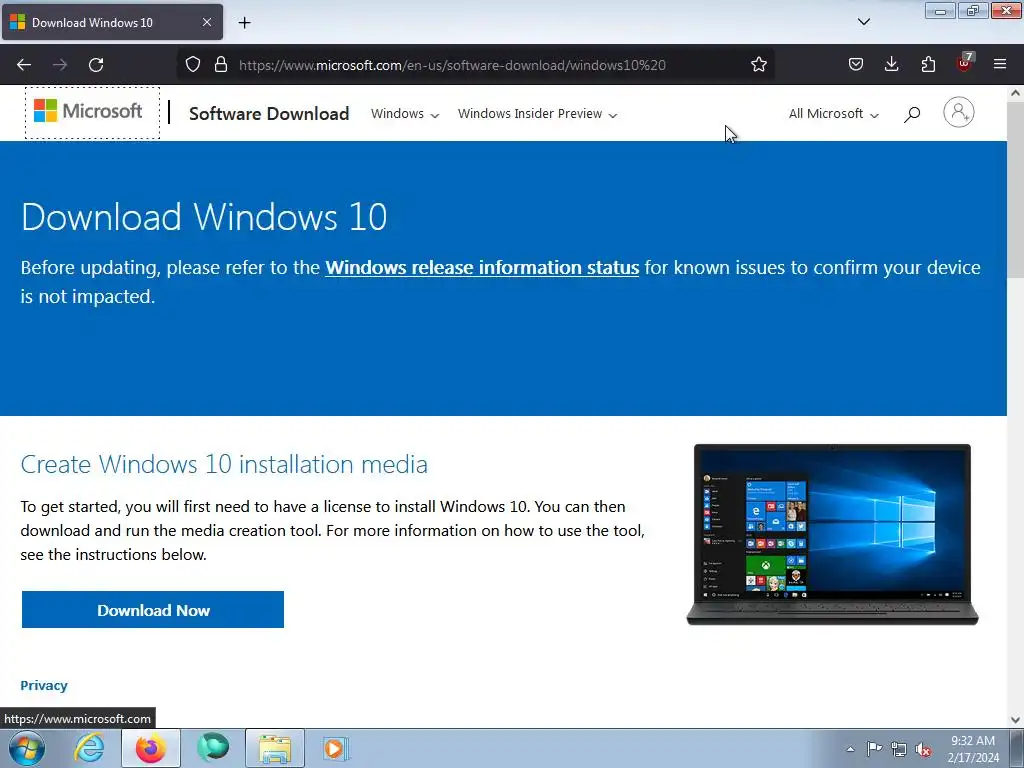Open the uBlock Origin extension icon

coord(965,63)
